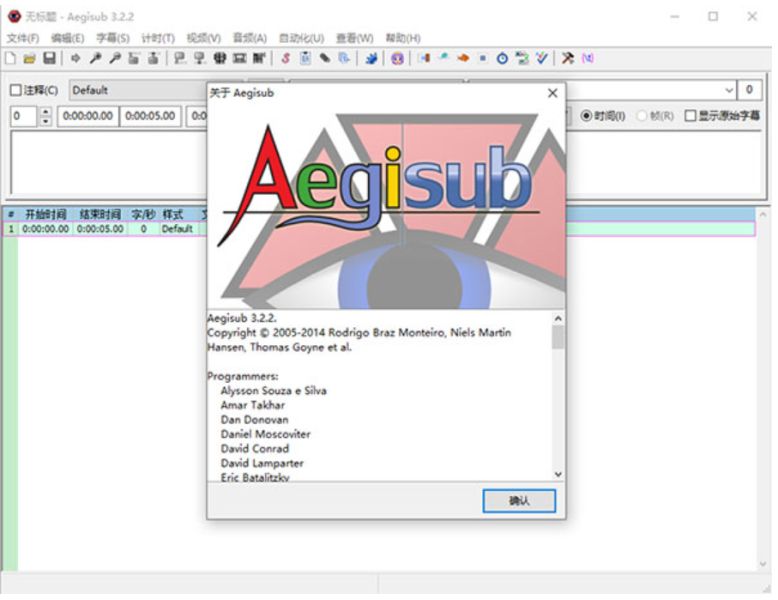The width and height of the screenshot is (778, 600).
Task: Launch the Spell Checker checkmark icon
Action: pyautogui.click(x=542, y=58)
